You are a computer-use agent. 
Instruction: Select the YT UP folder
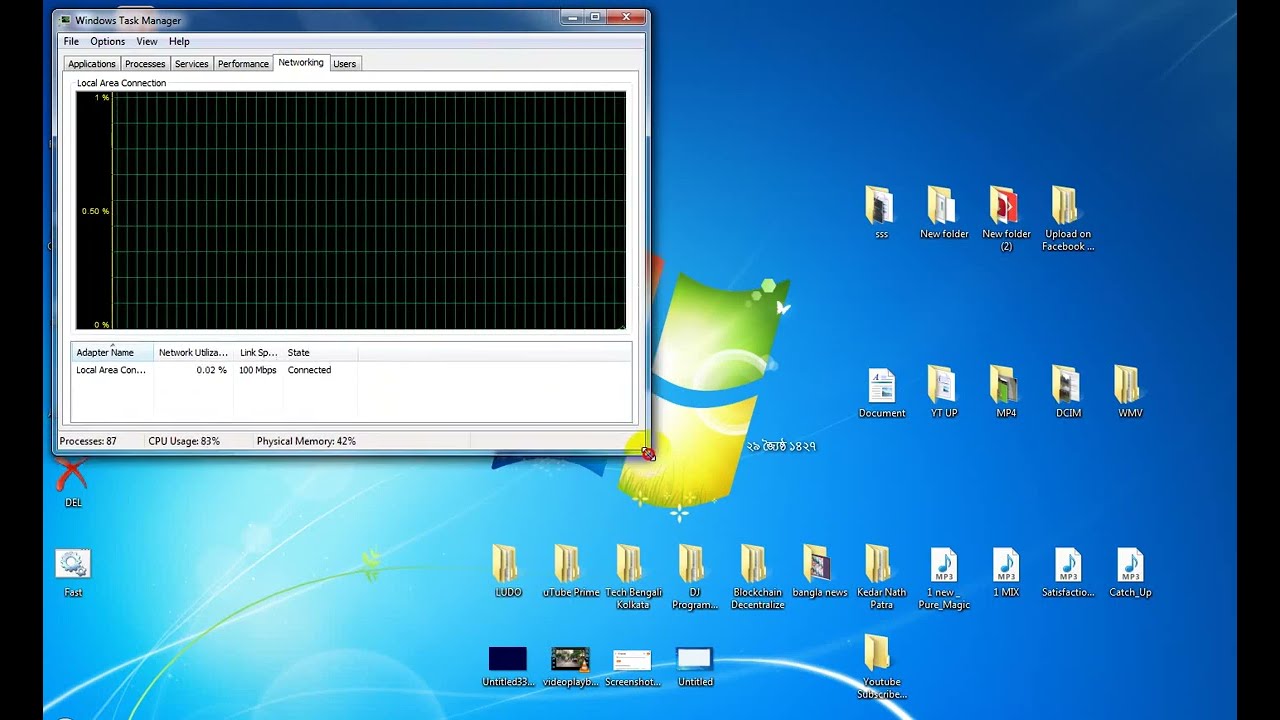tap(944, 391)
